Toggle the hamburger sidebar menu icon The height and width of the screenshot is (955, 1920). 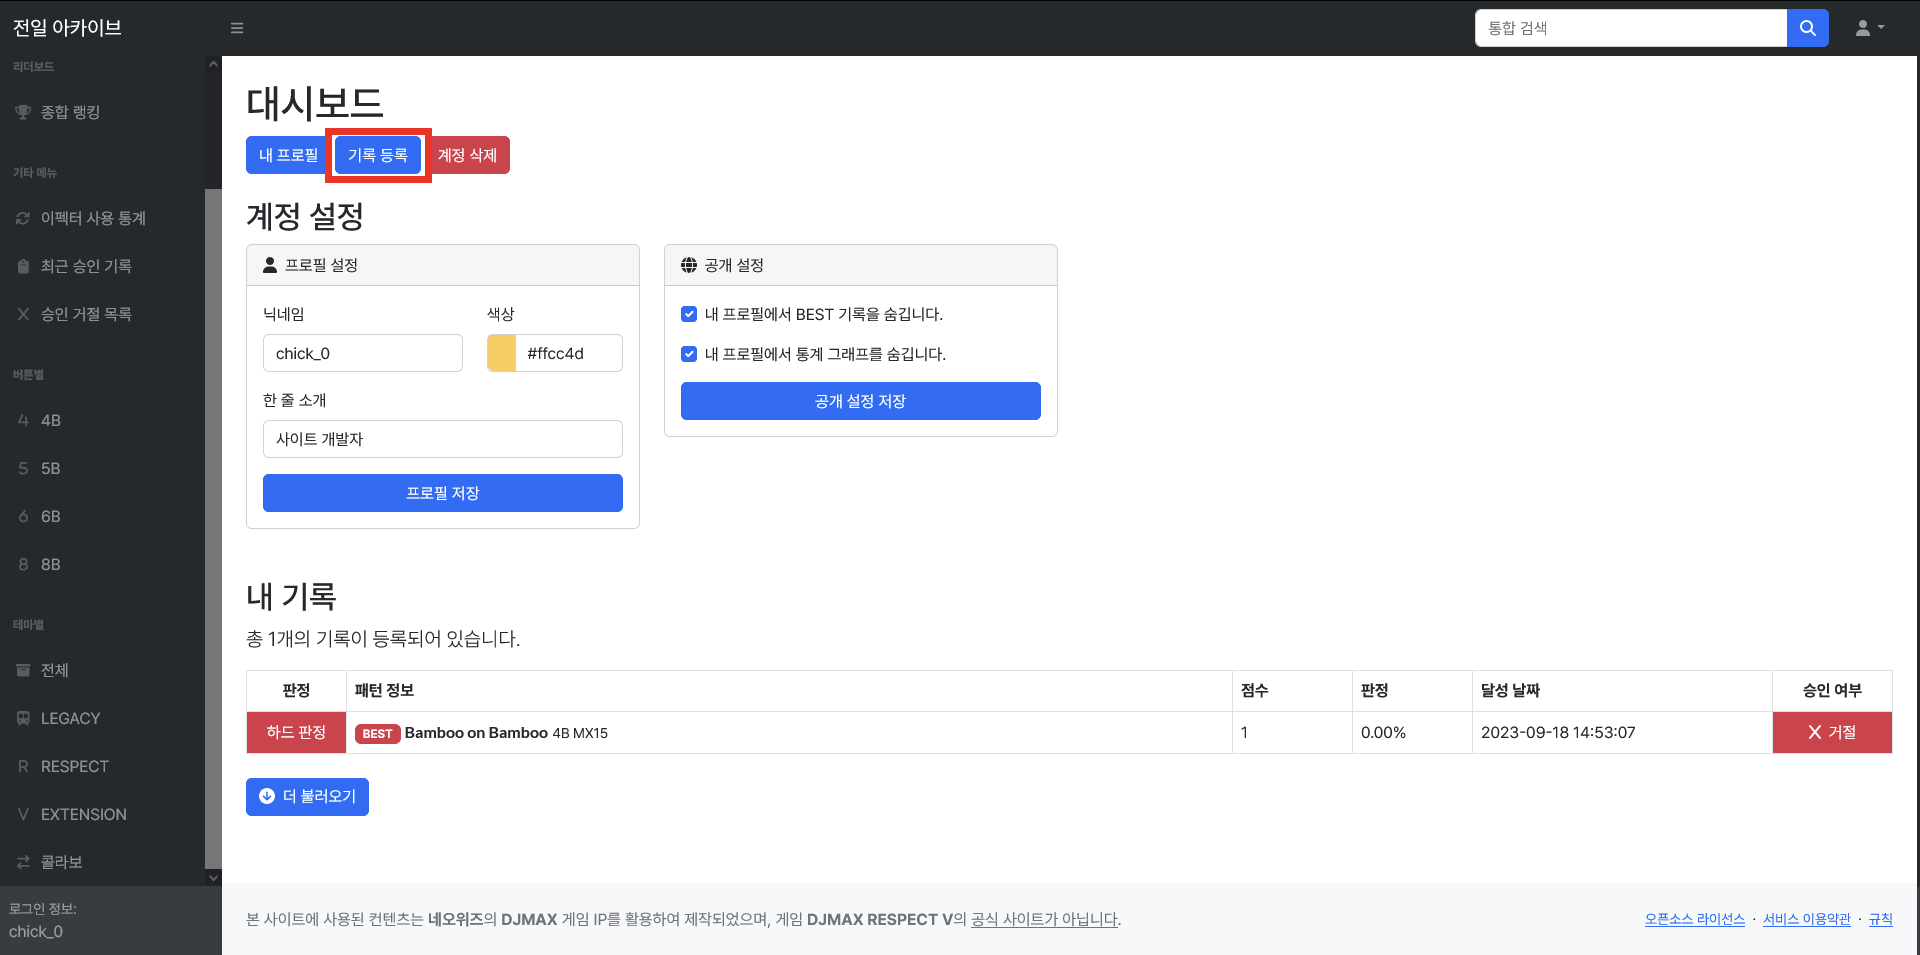(237, 28)
